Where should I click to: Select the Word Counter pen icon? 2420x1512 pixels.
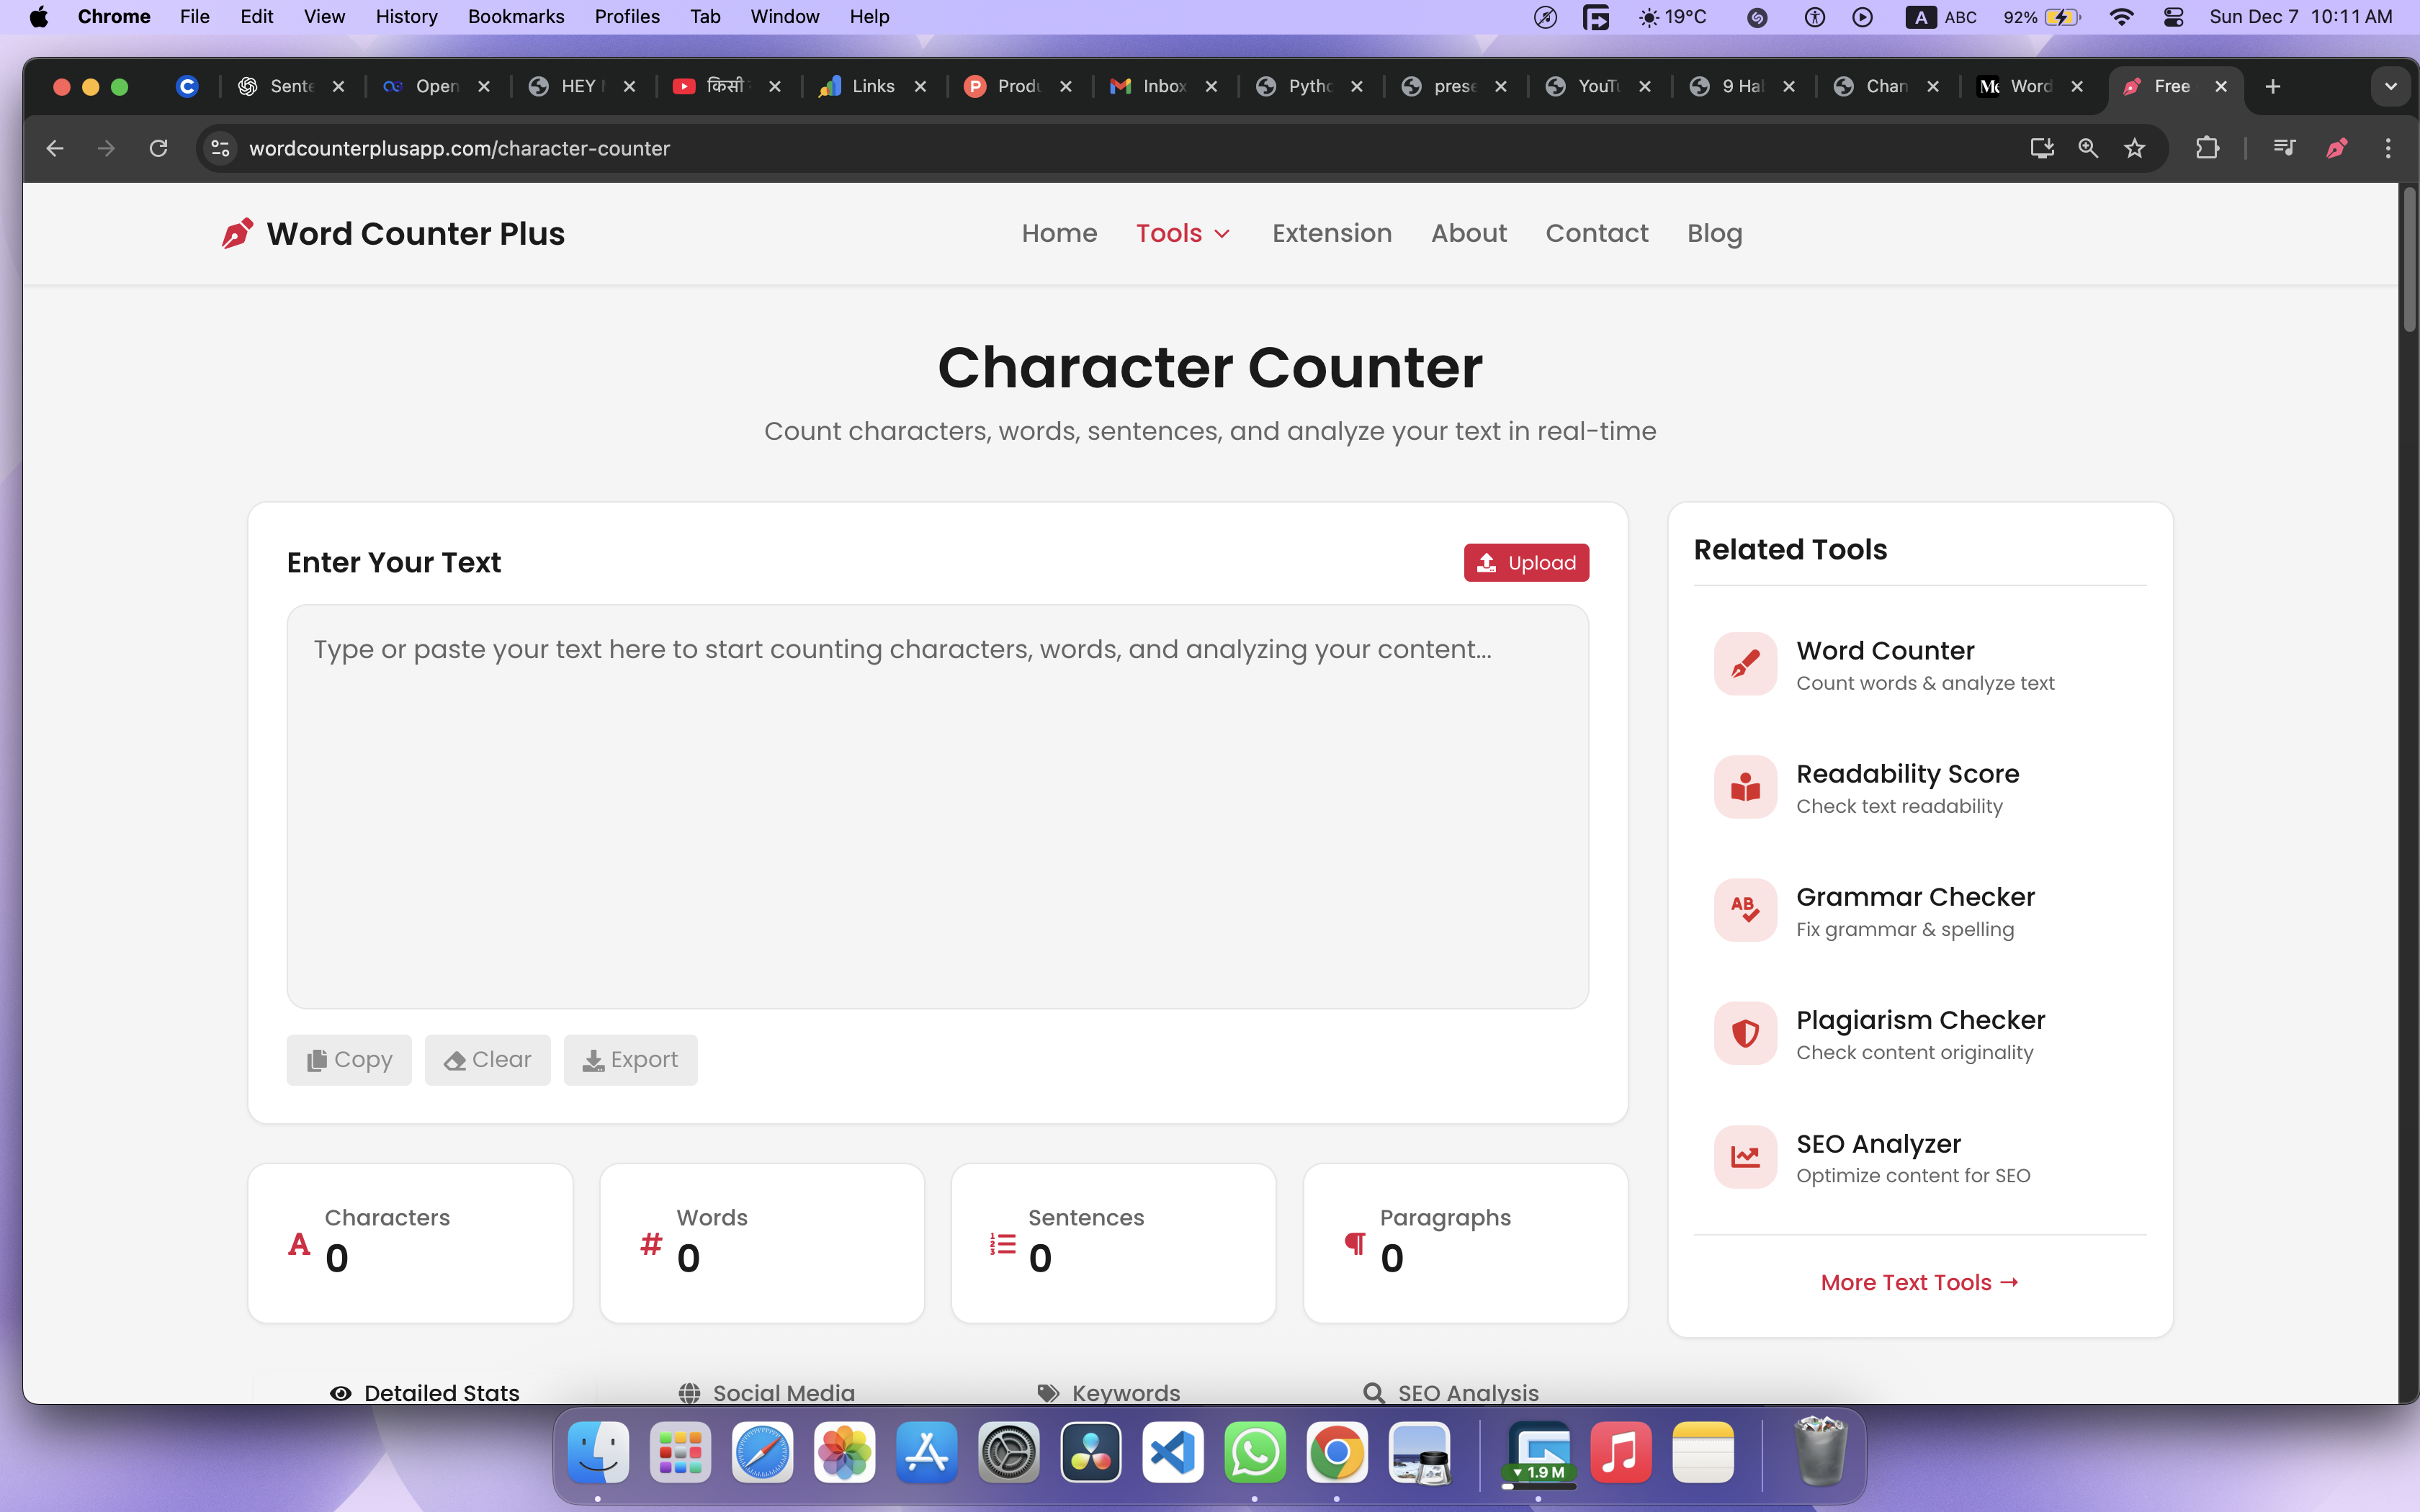click(1745, 663)
